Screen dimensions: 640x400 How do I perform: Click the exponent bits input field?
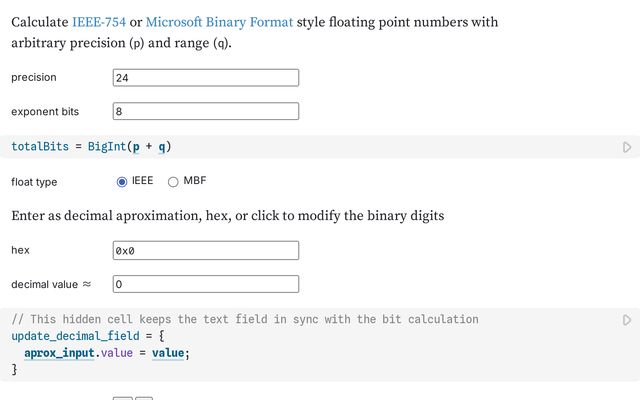click(x=206, y=112)
